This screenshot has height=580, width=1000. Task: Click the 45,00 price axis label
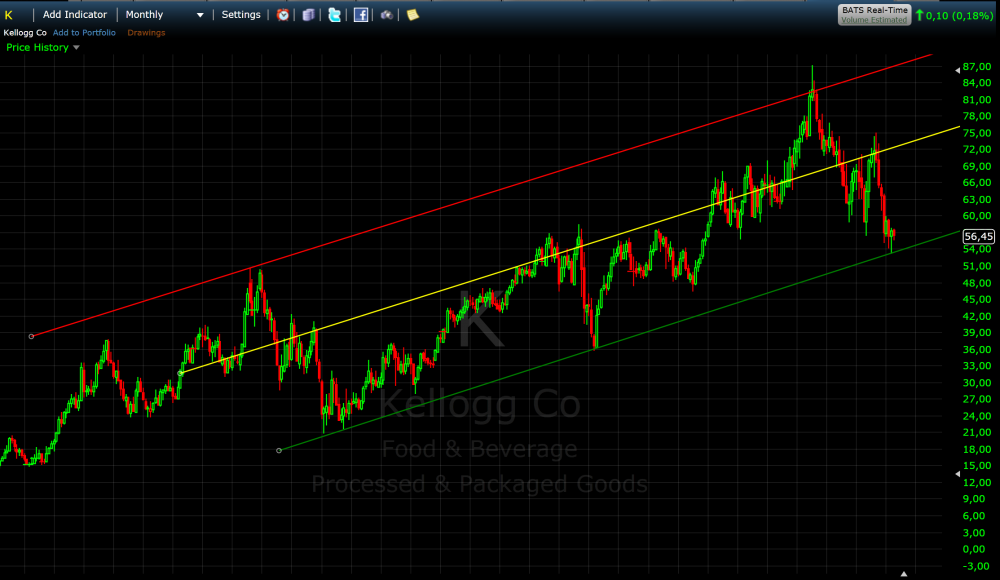point(977,299)
